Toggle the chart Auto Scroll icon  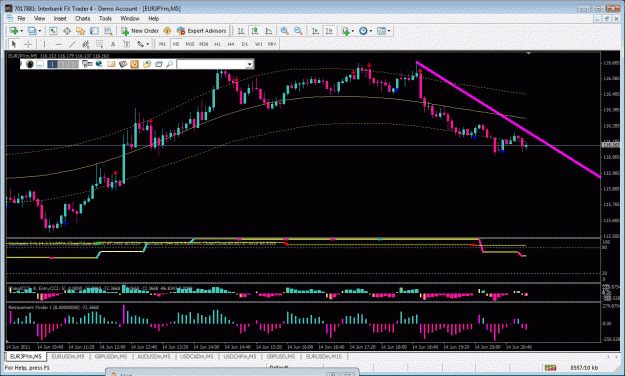315,31
